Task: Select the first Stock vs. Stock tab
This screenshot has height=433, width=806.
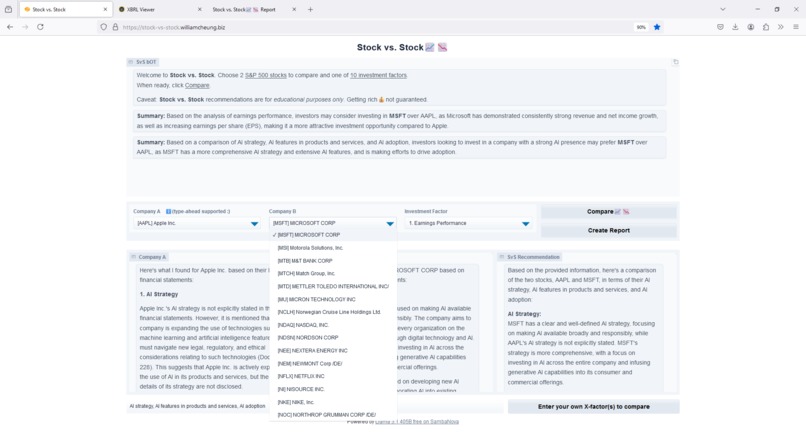Action: pos(64,9)
